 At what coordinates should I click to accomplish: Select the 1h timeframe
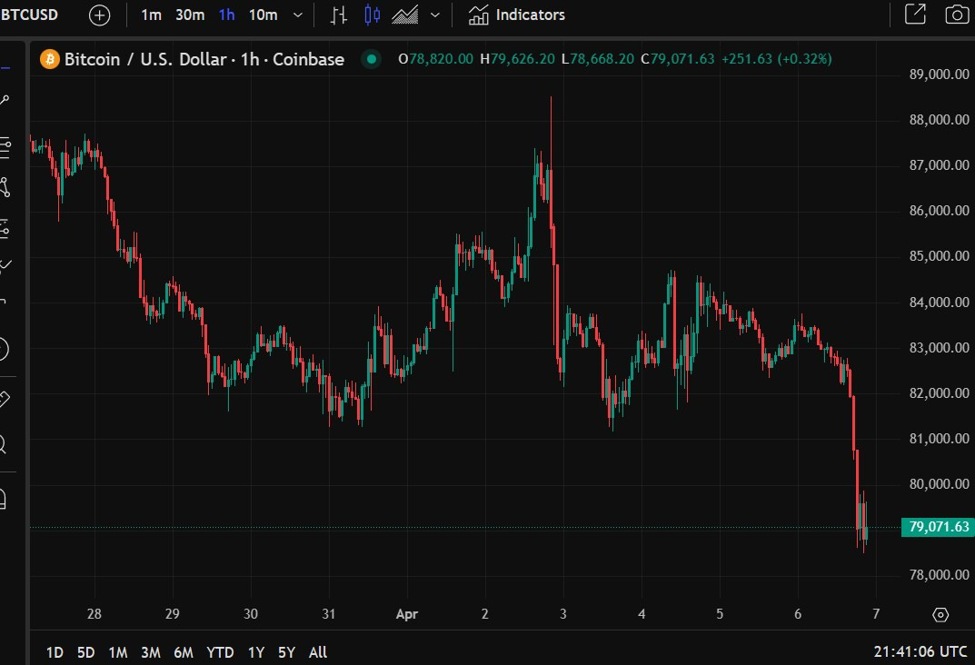click(227, 15)
